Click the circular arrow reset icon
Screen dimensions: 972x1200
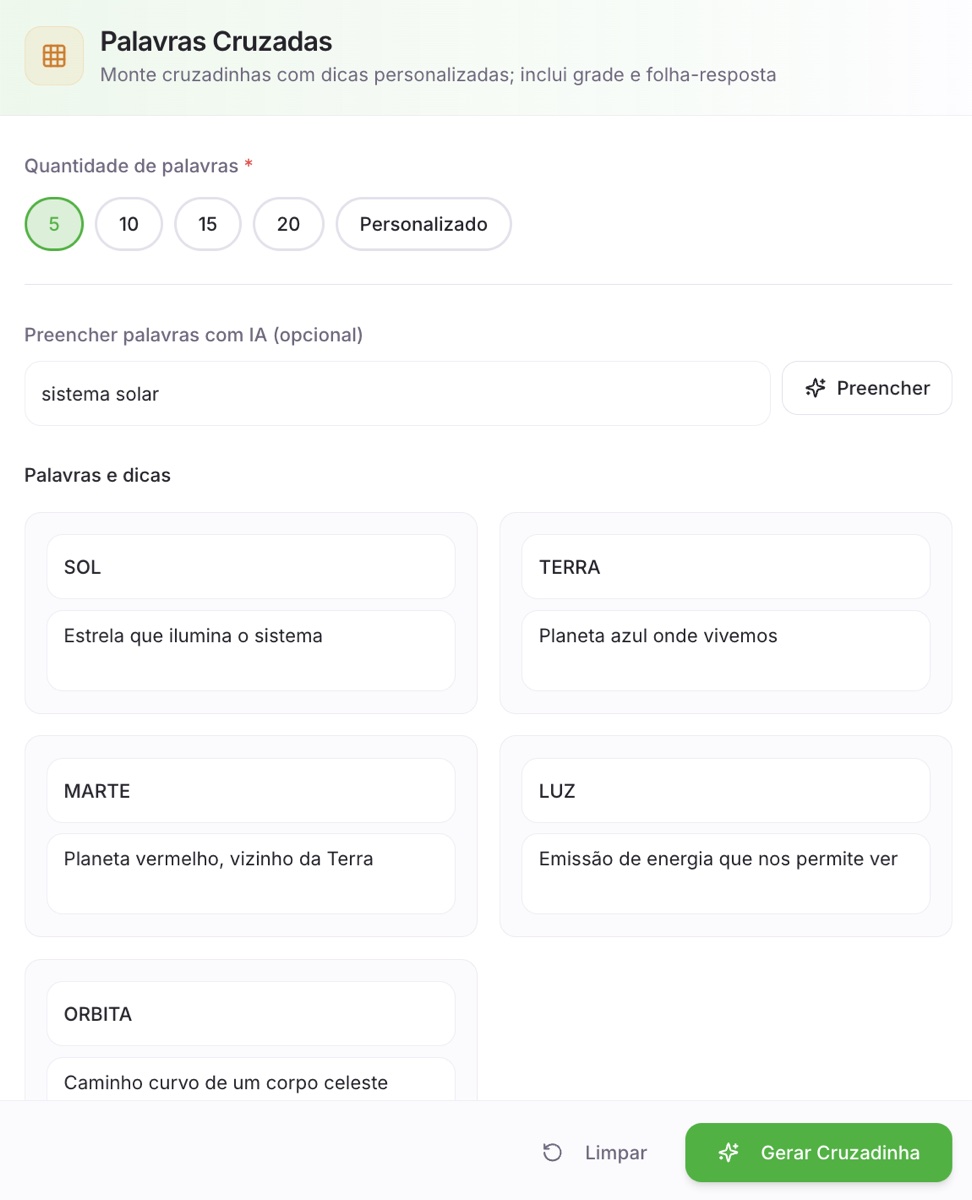[x=552, y=1153]
